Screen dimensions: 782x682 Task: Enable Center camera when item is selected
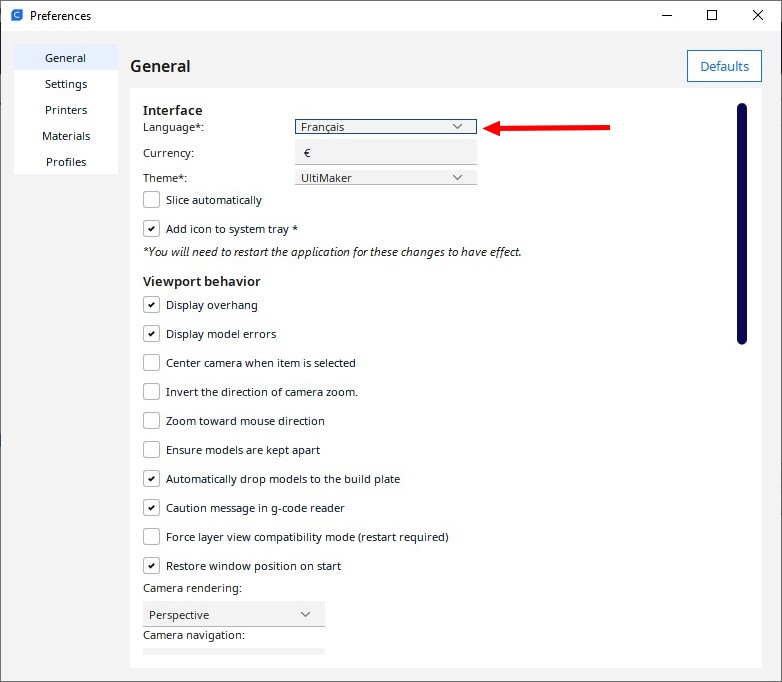click(x=152, y=363)
